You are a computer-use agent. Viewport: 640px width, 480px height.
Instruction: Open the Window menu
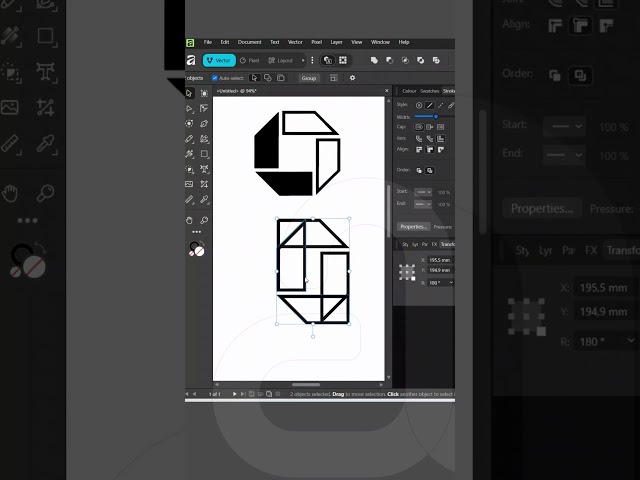(x=380, y=42)
